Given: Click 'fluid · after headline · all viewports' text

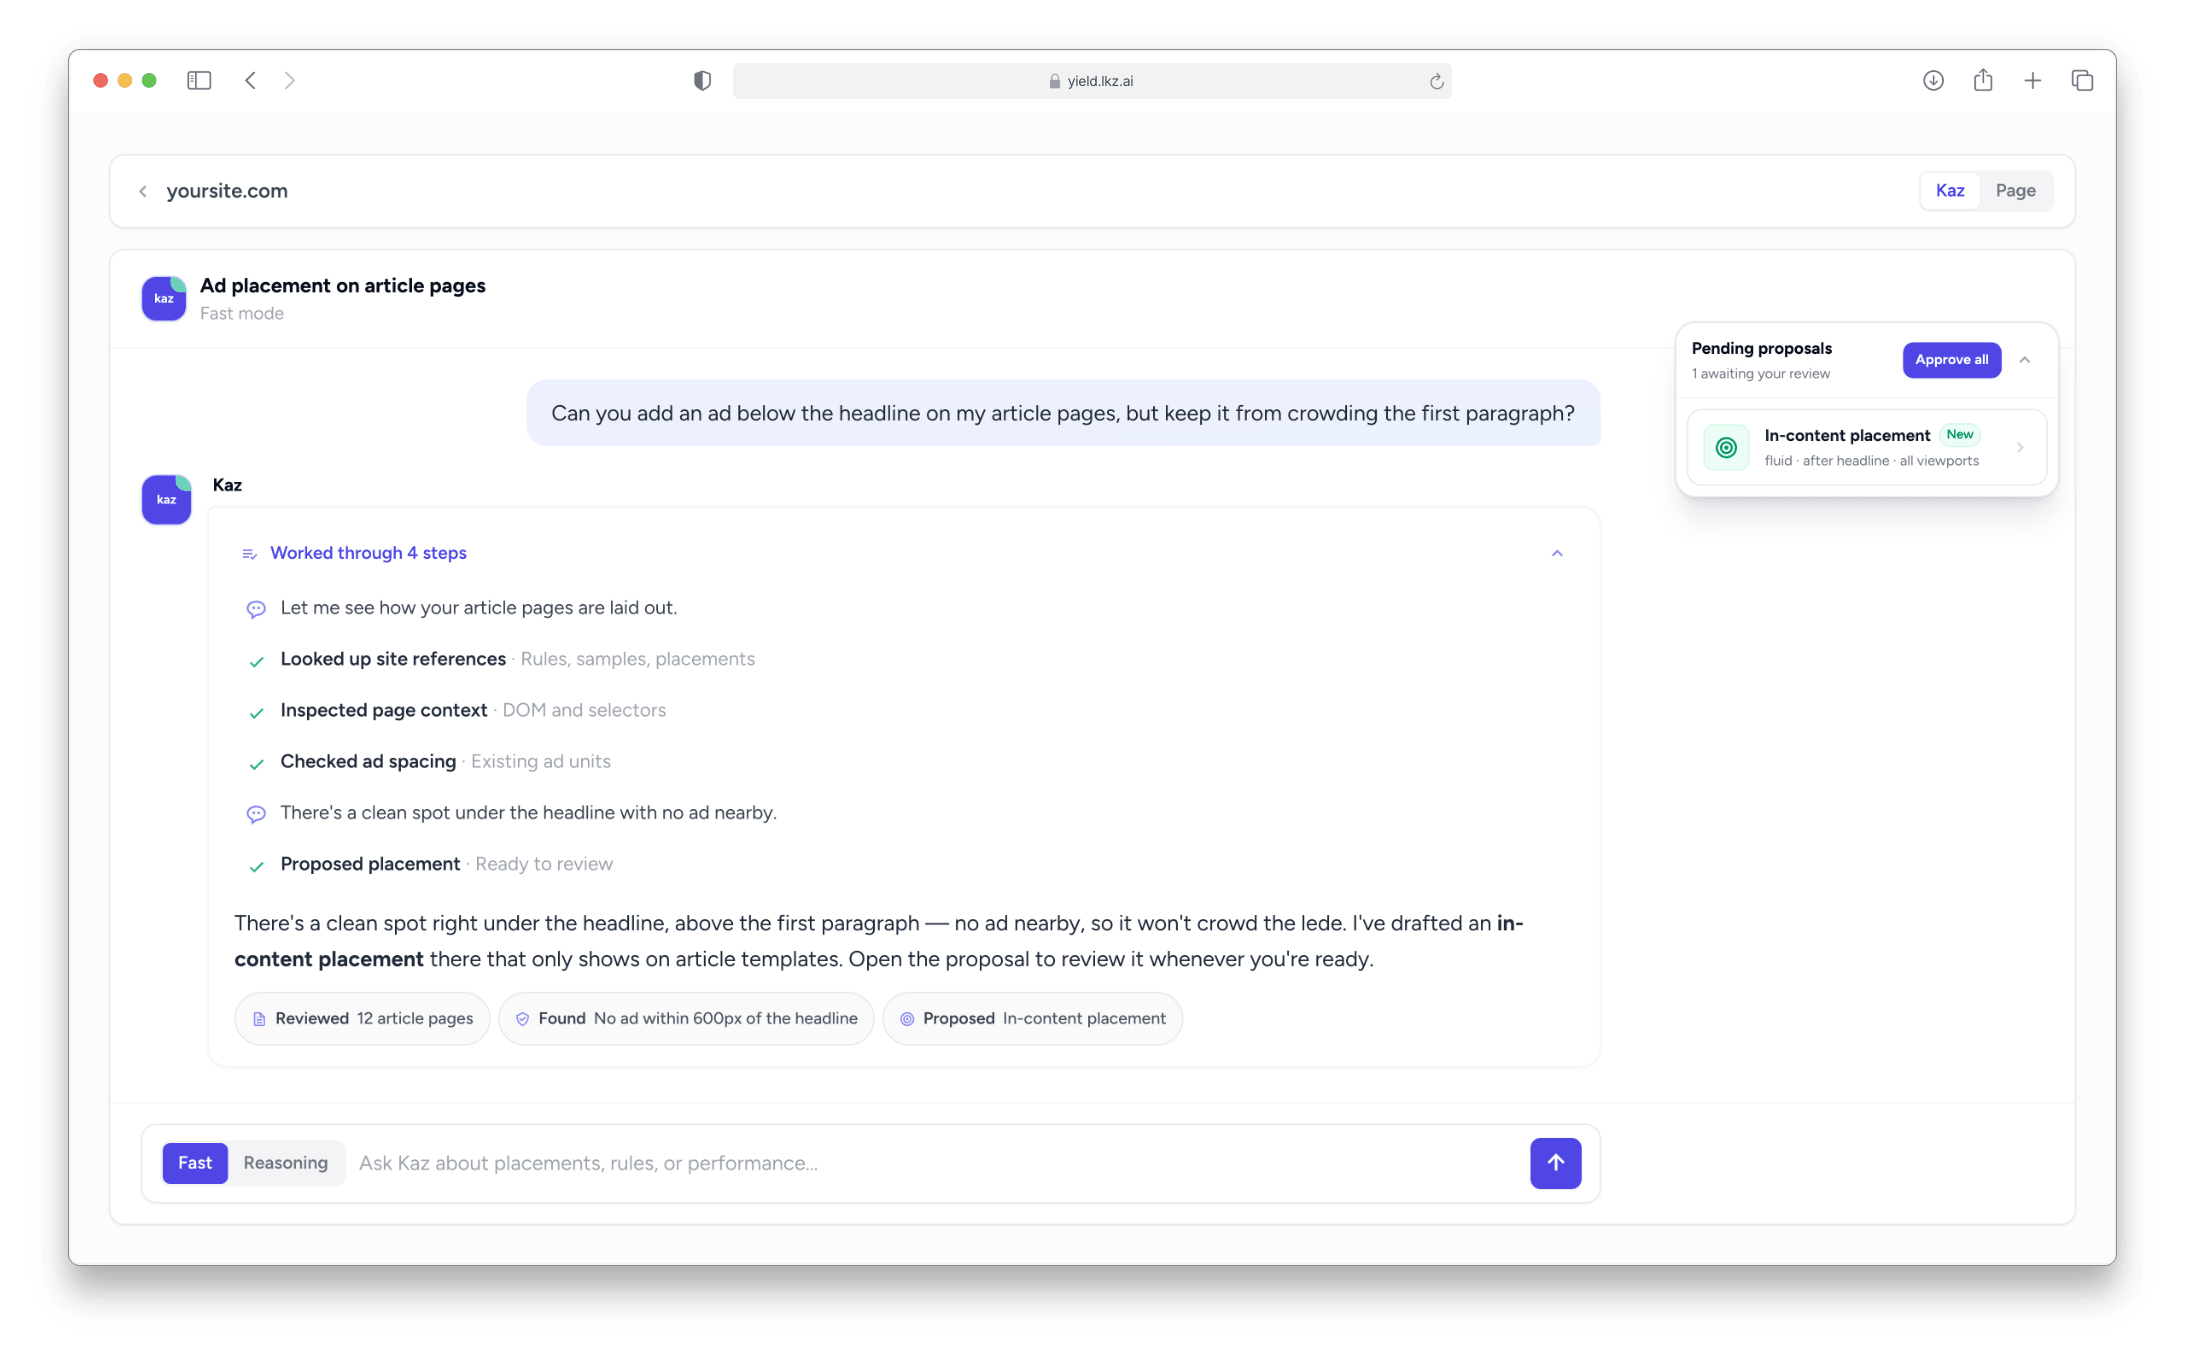Looking at the screenshot, I should pyautogui.click(x=1871, y=461).
